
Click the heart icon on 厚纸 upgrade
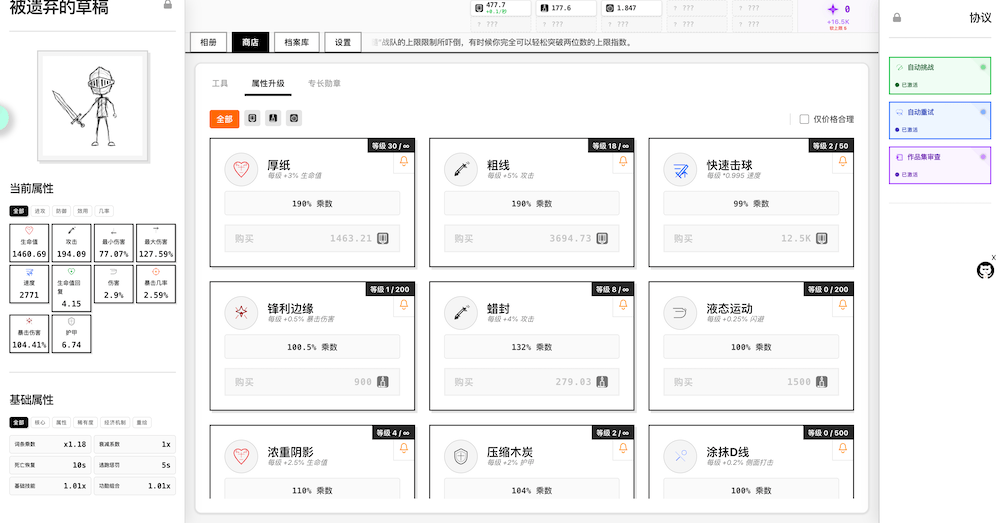point(240,170)
